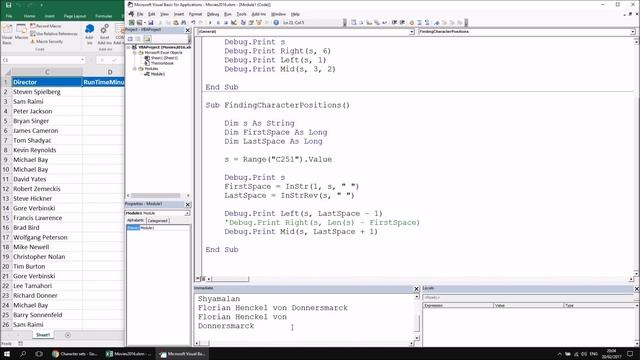Click the Reset stop icon in VBA toolbar
The height and width of the screenshot is (360, 640).
226,22
